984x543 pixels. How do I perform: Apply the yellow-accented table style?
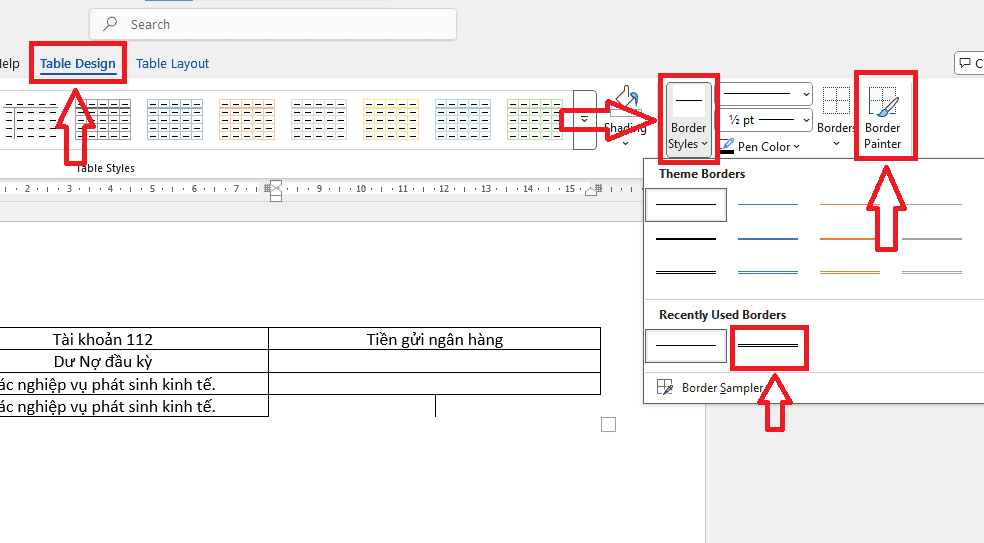tap(391, 119)
